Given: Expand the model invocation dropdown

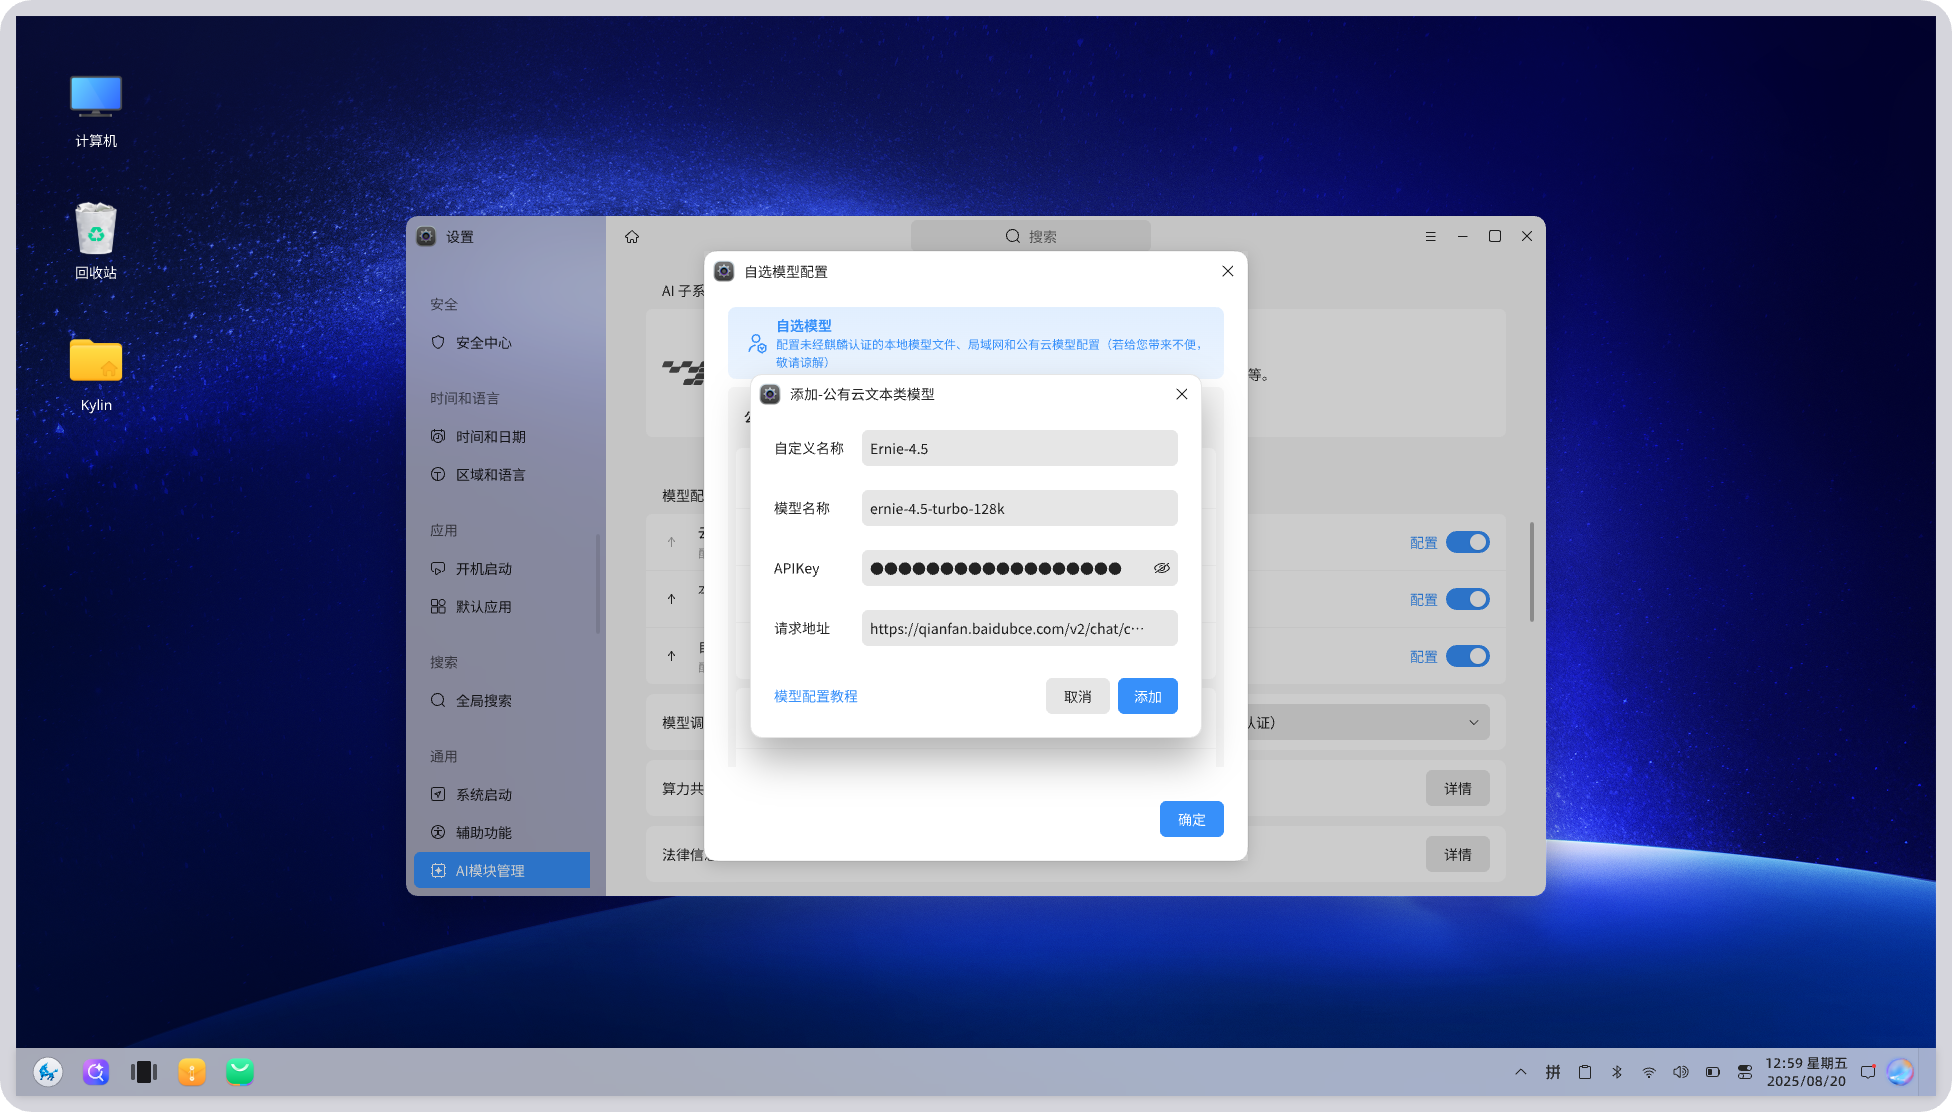Looking at the screenshot, I should click(1472, 722).
